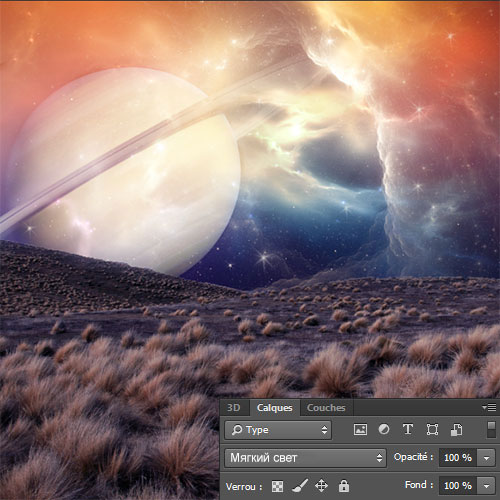The height and width of the screenshot is (500, 500).
Task: Click the Opacité value field
Action: point(458,458)
